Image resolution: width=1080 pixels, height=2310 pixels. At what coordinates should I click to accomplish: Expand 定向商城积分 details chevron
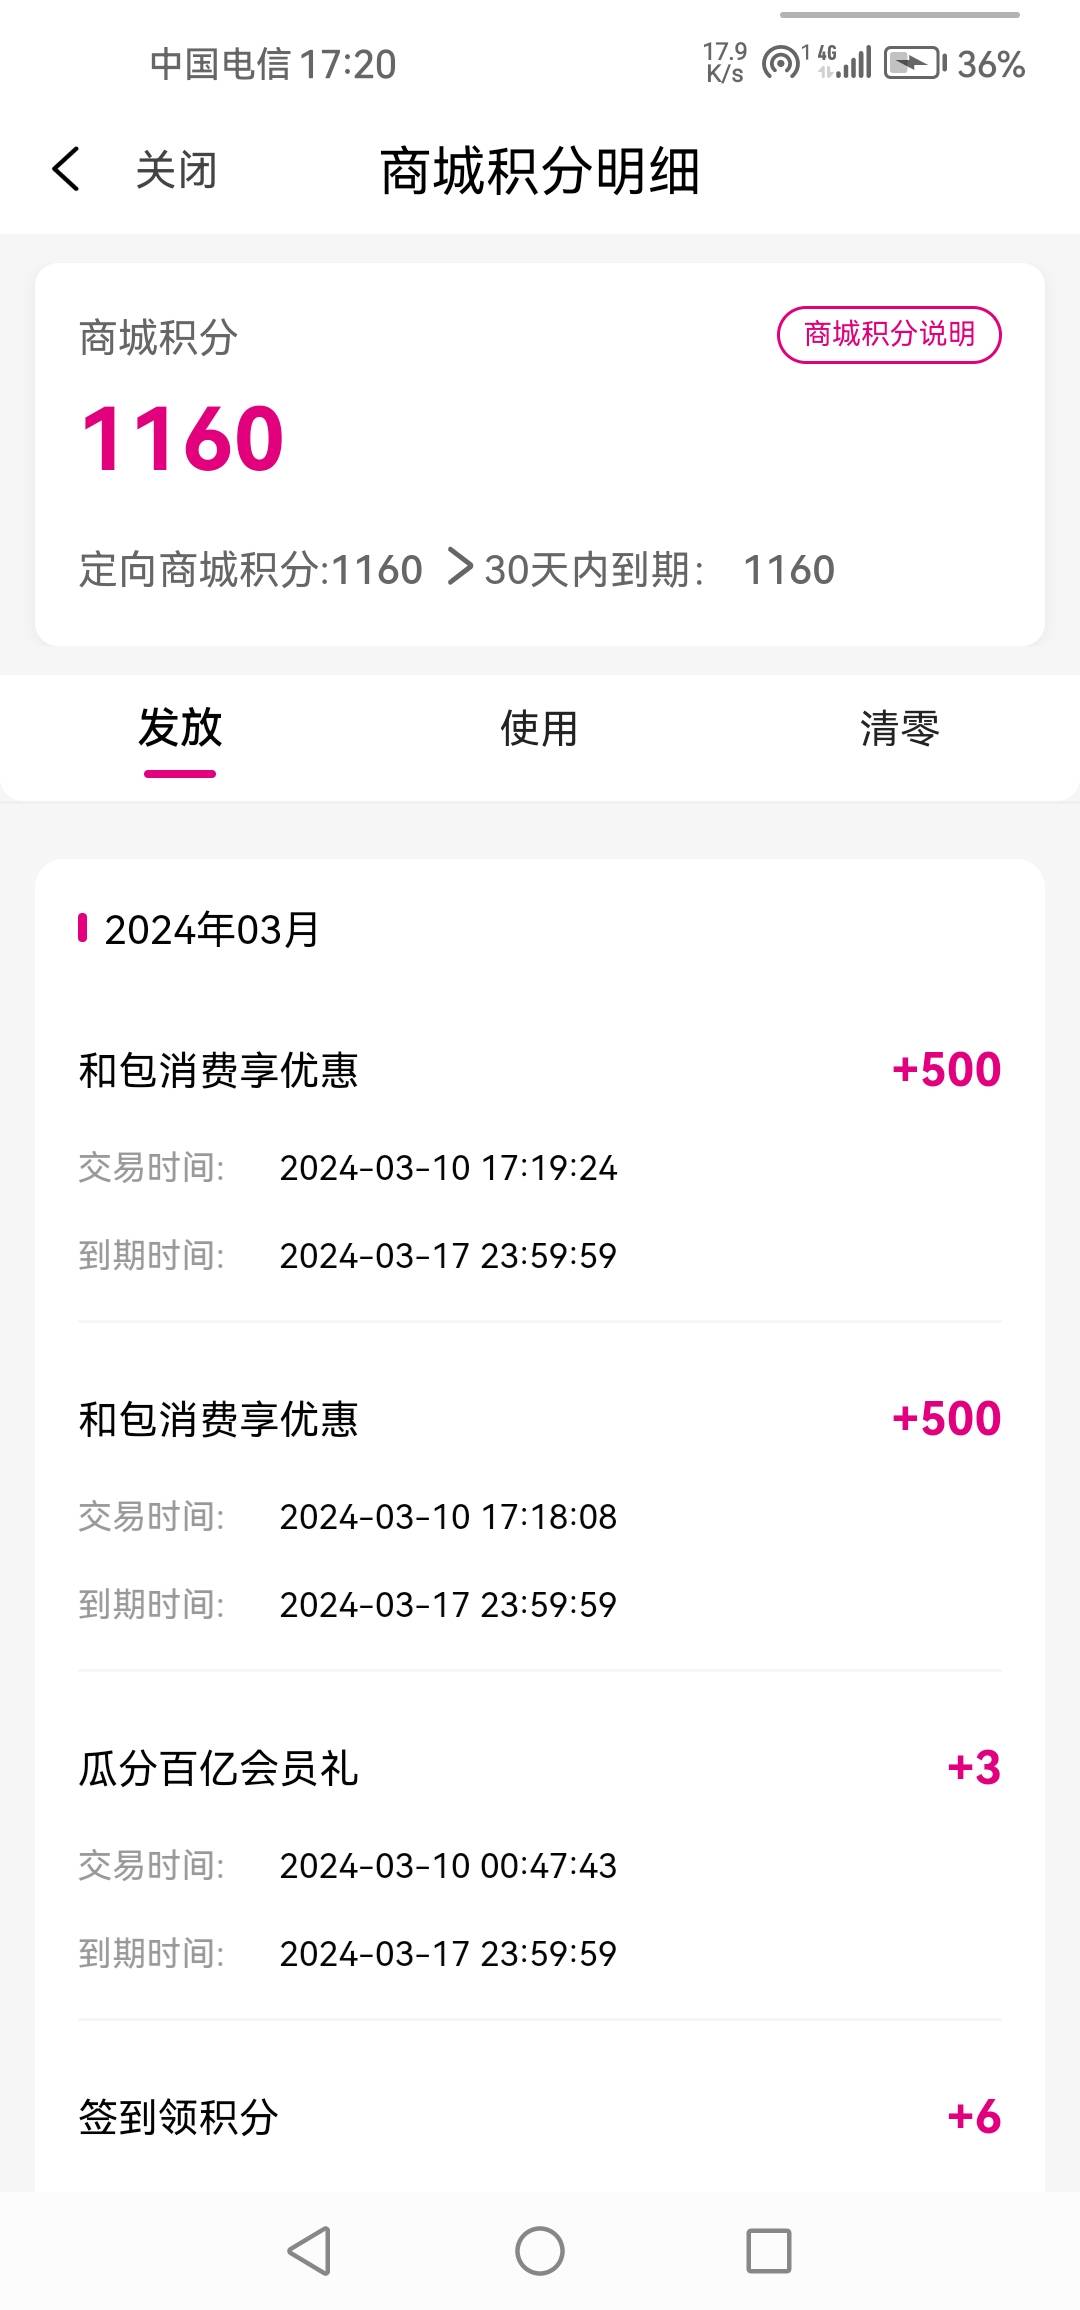coord(459,567)
